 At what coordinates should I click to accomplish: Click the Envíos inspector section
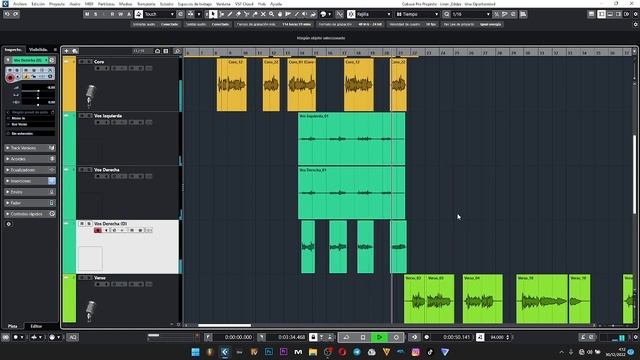click(30, 192)
